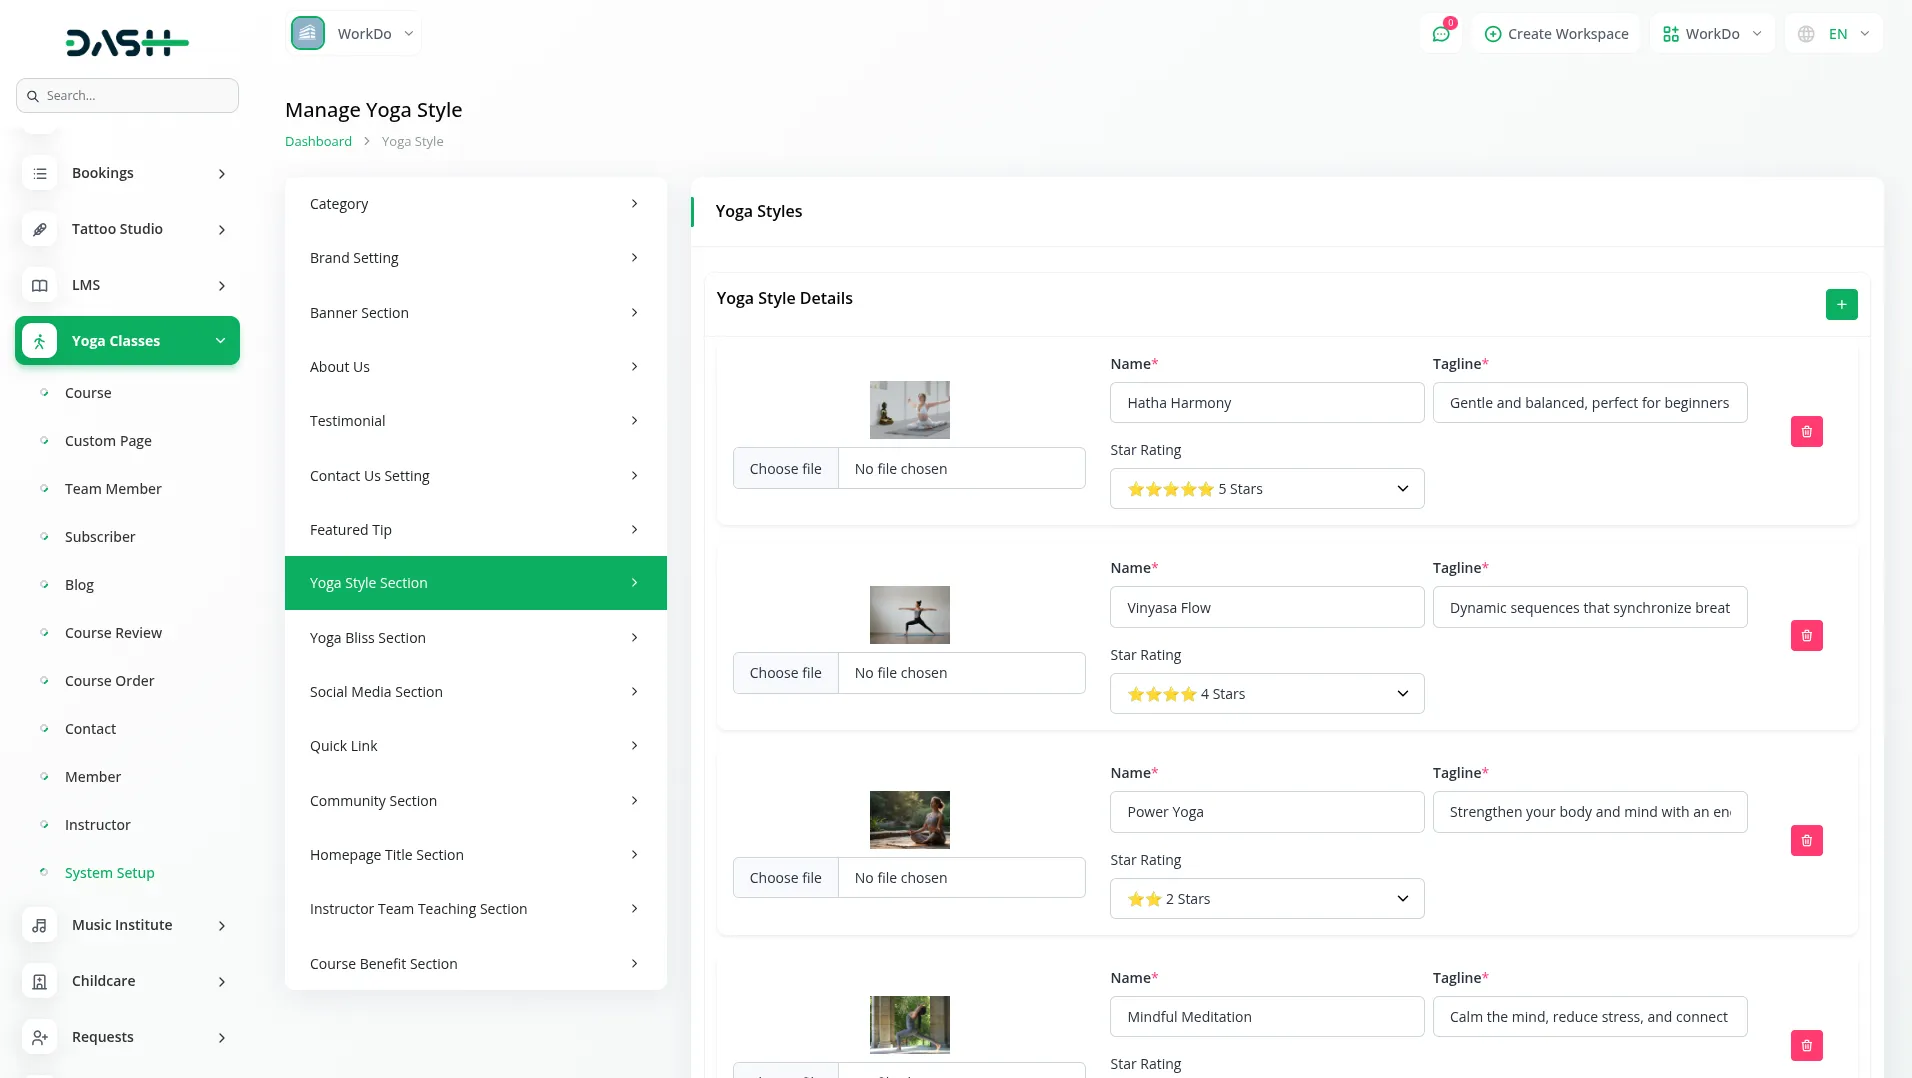Click the Power Yoga name field

pos(1266,812)
